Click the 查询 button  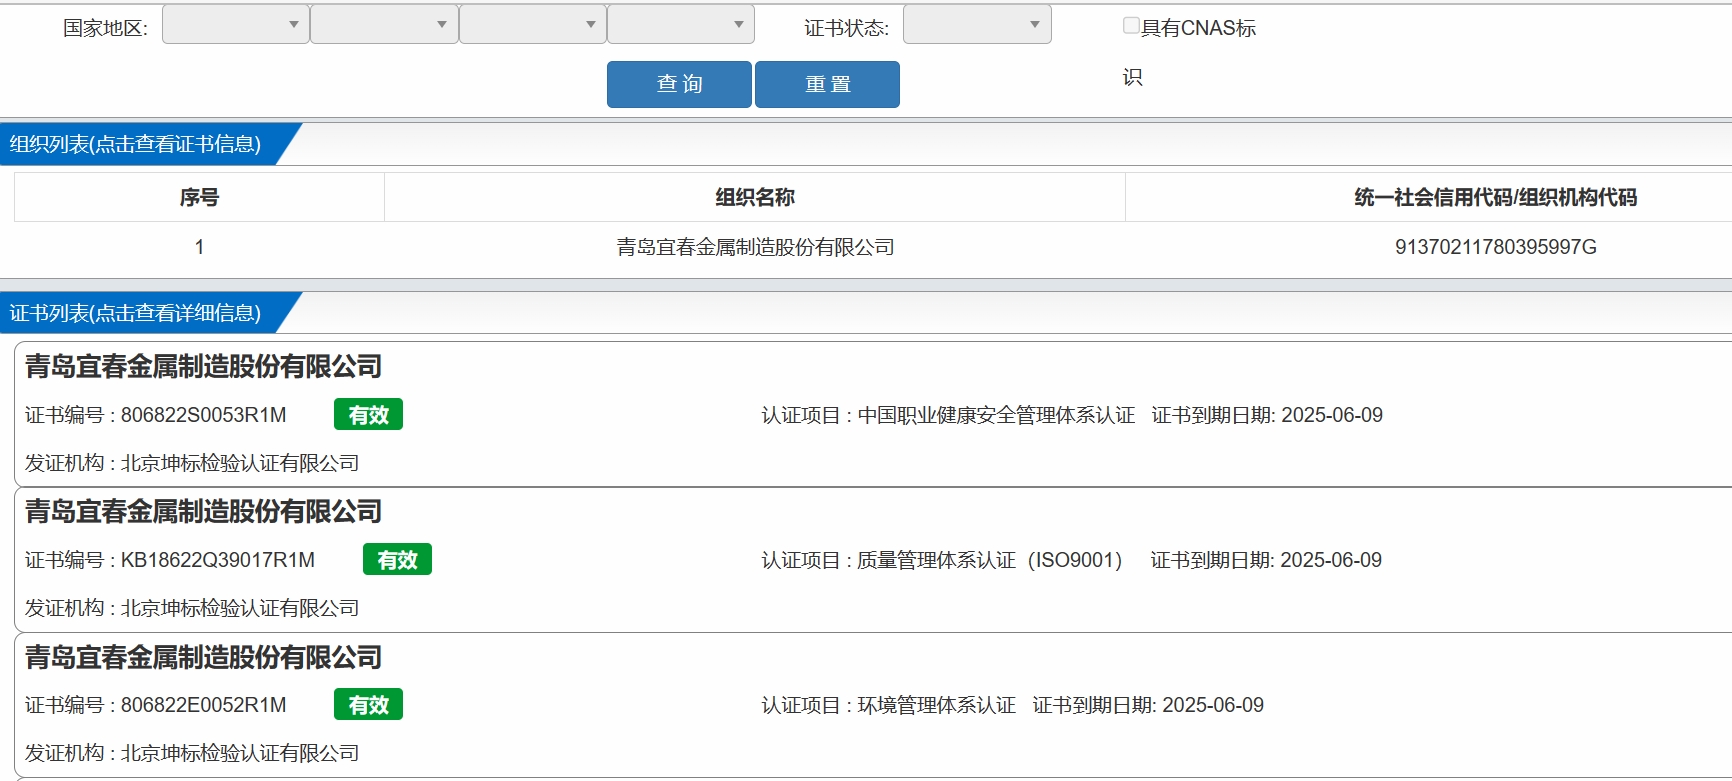tap(679, 84)
